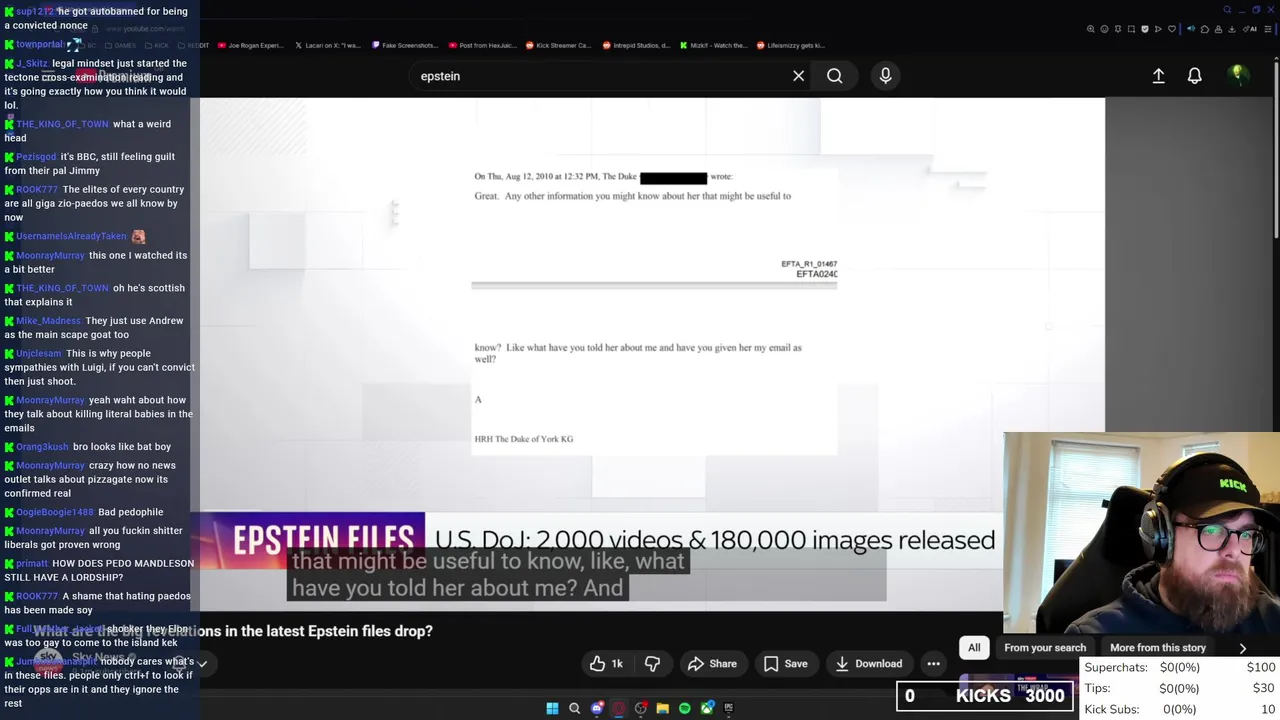Select the From your search chip
Image resolution: width=1280 pixels, height=720 pixels.
coord(1045,647)
